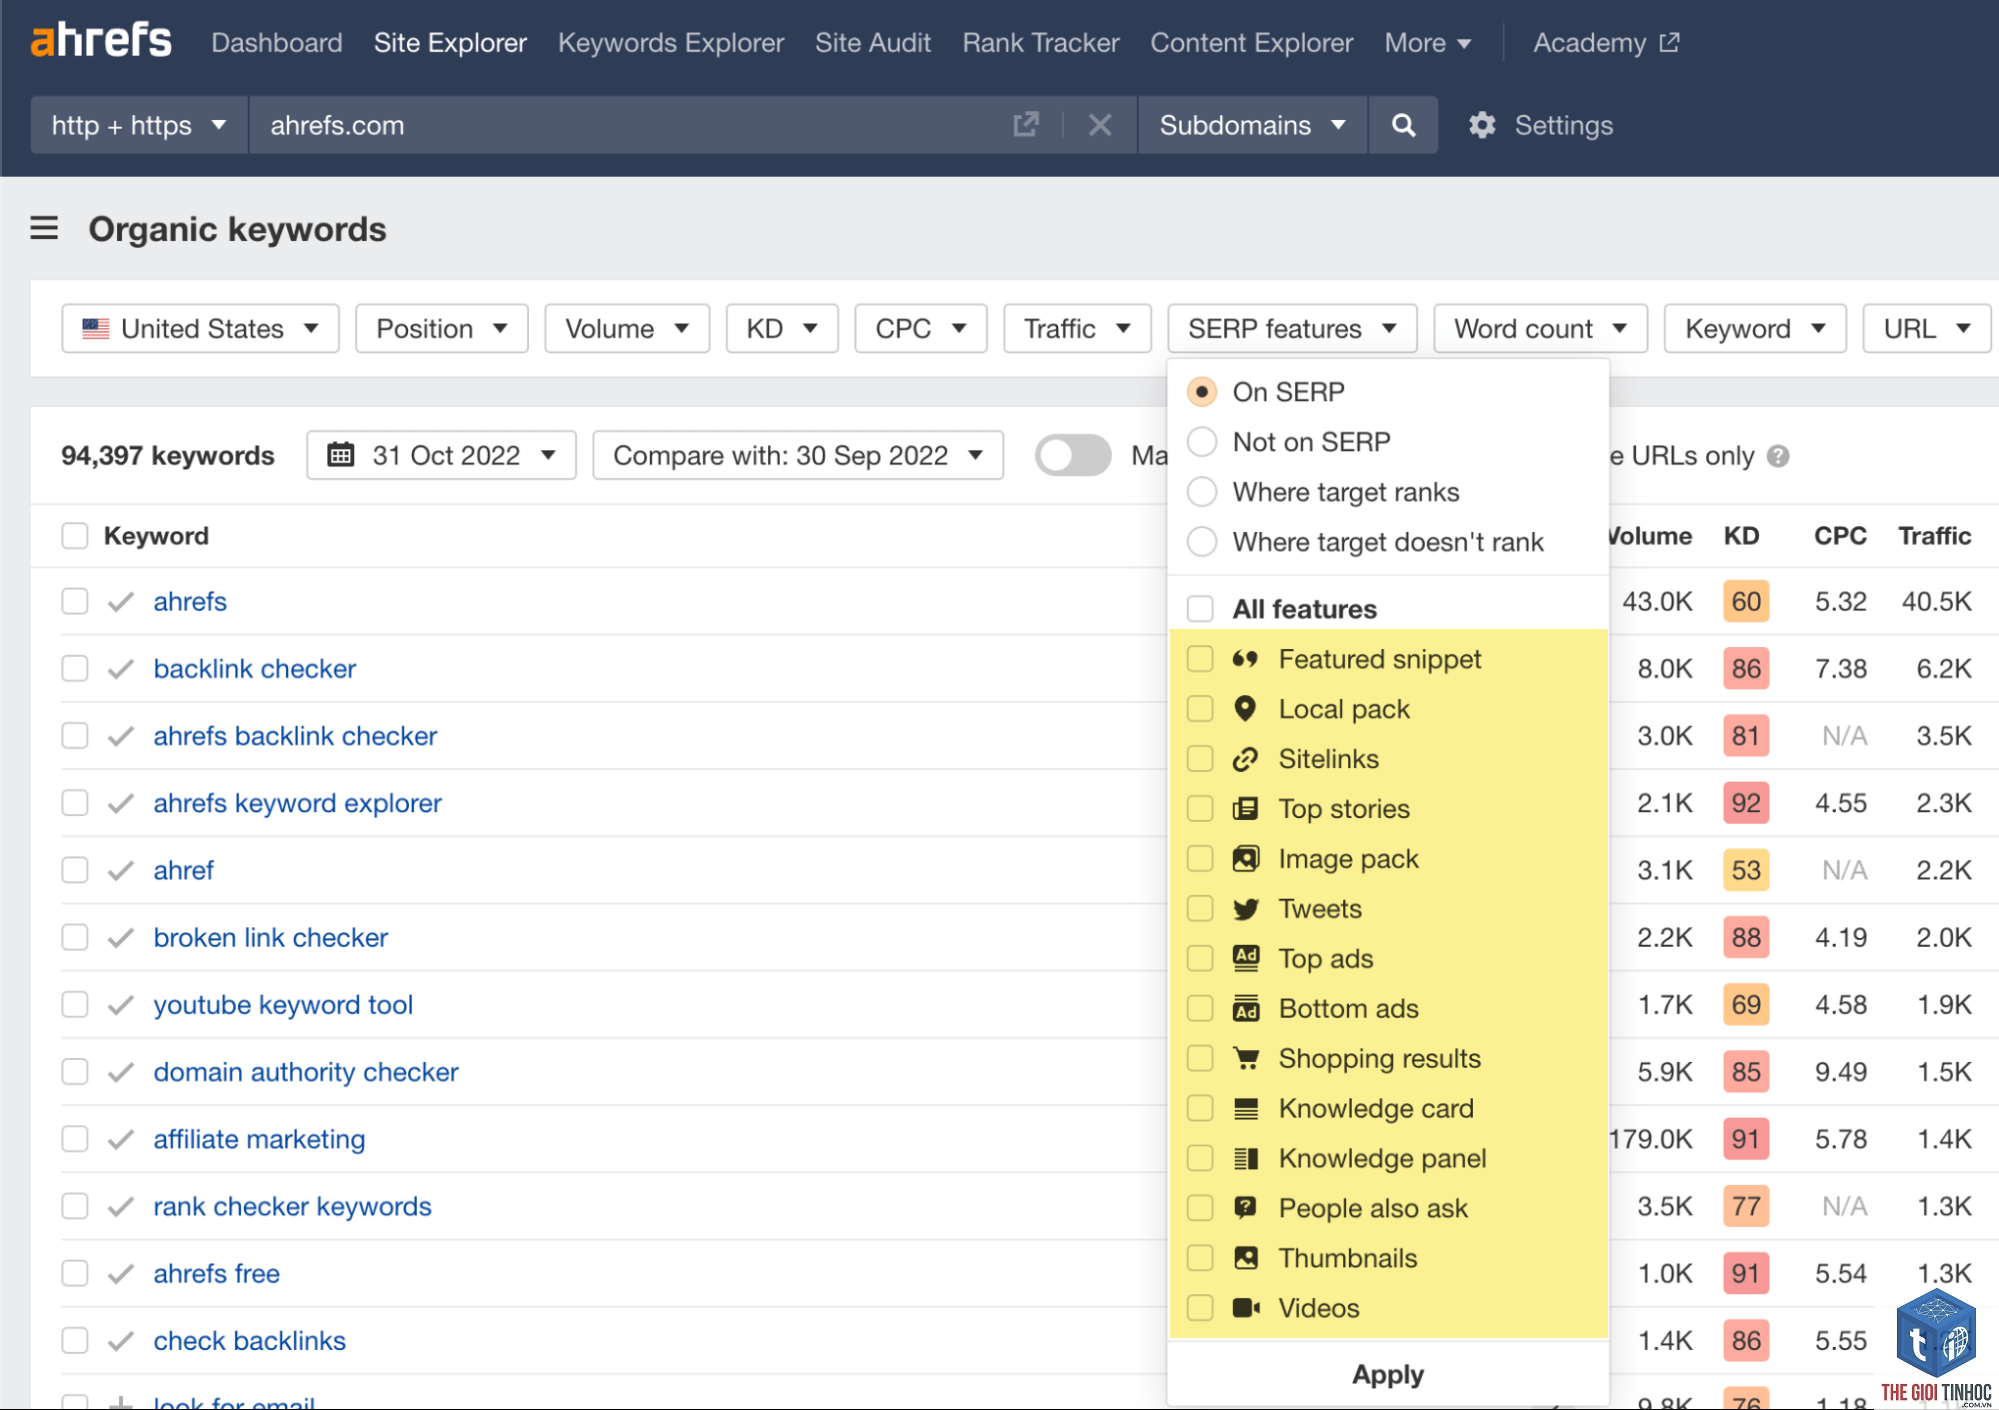Screen dimensions: 1999x1410
Task: Click the People also ask icon
Action: click(x=1245, y=1208)
